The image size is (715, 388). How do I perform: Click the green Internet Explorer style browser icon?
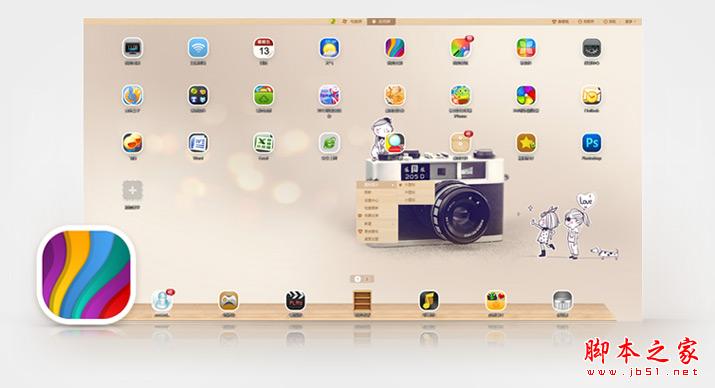click(x=329, y=143)
